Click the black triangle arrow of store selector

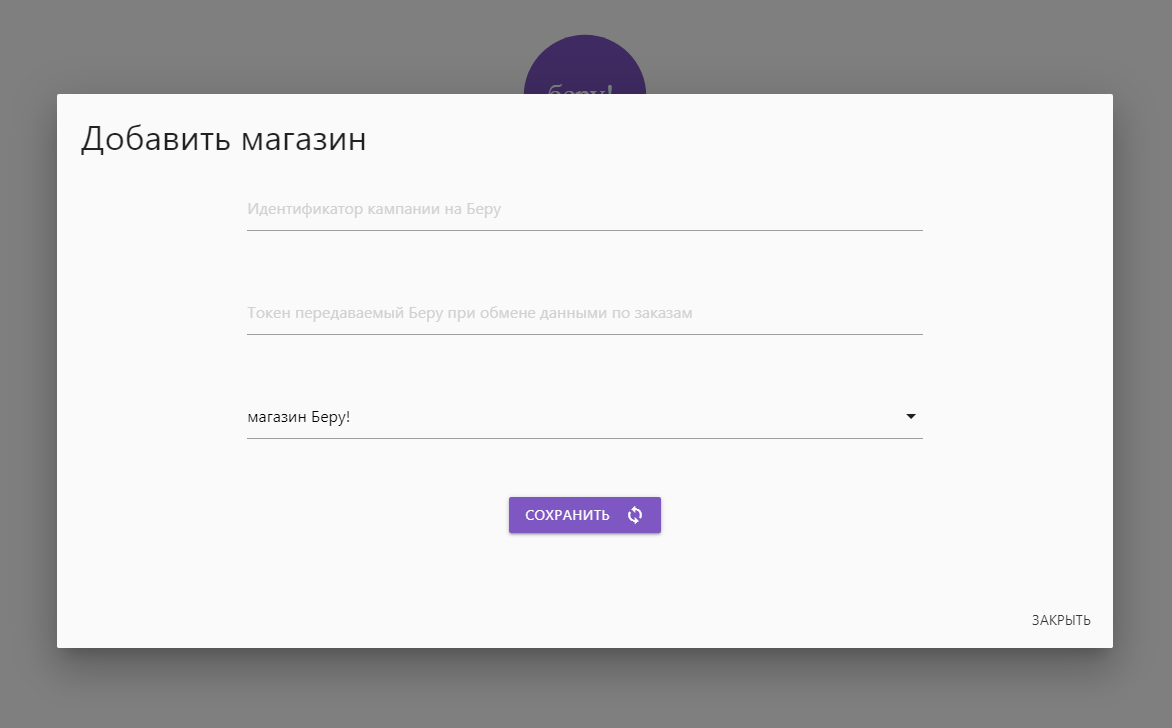pos(910,416)
